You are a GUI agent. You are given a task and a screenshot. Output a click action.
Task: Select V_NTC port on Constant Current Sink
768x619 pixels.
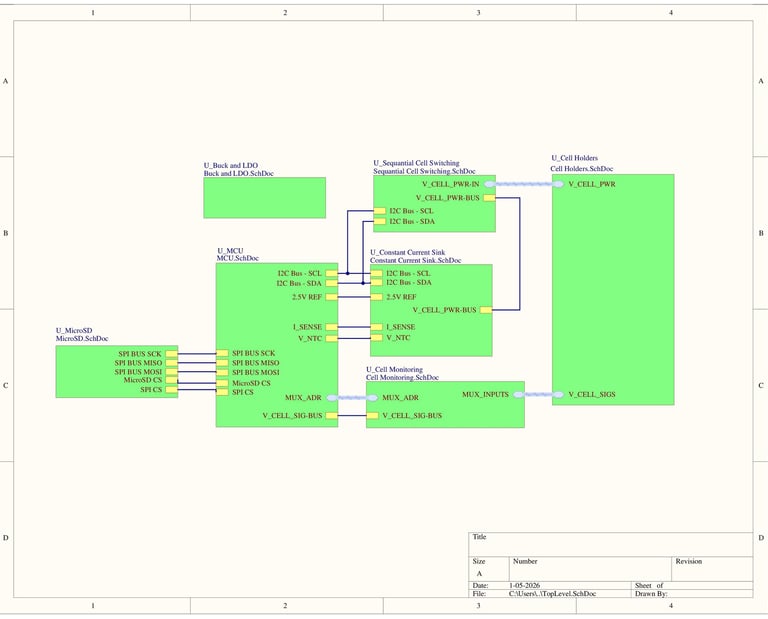tap(377, 338)
